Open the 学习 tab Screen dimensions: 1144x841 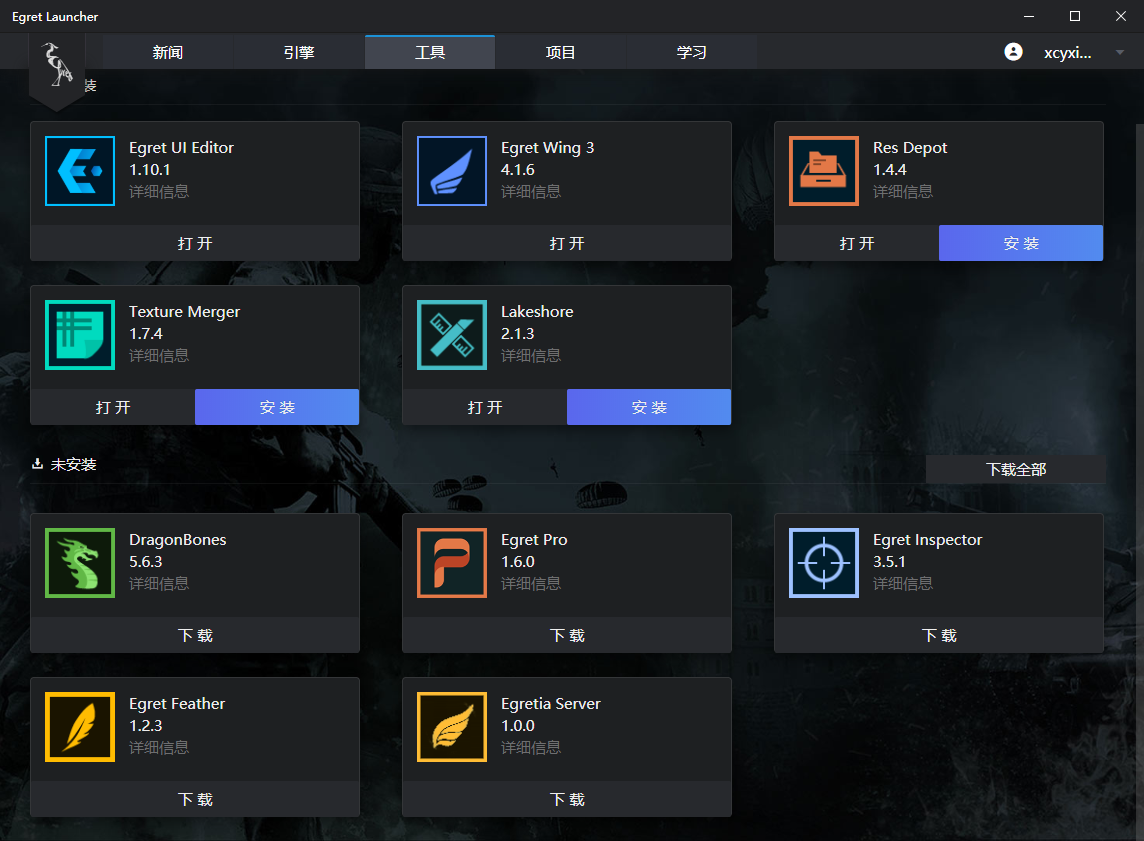point(691,53)
